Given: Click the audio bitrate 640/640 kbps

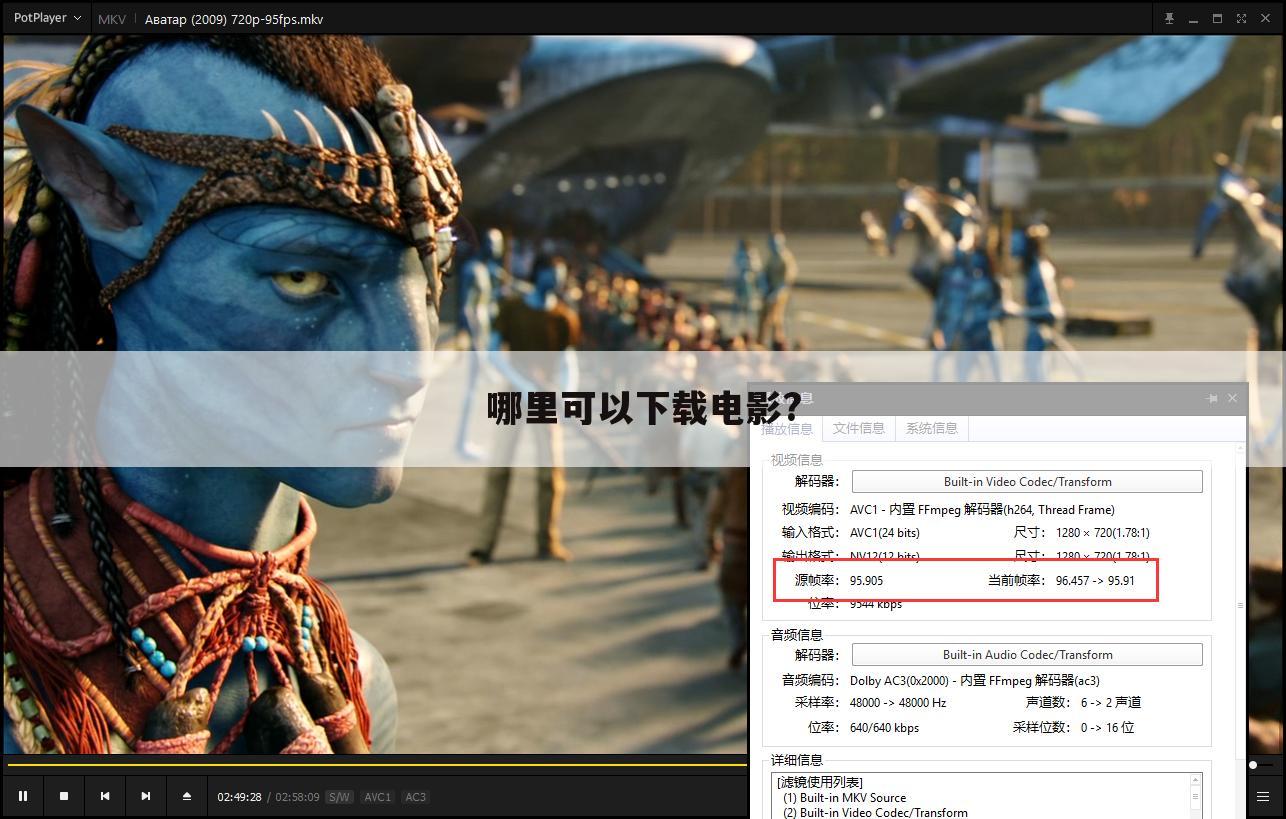Looking at the screenshot, I should [x=884, y=727].
